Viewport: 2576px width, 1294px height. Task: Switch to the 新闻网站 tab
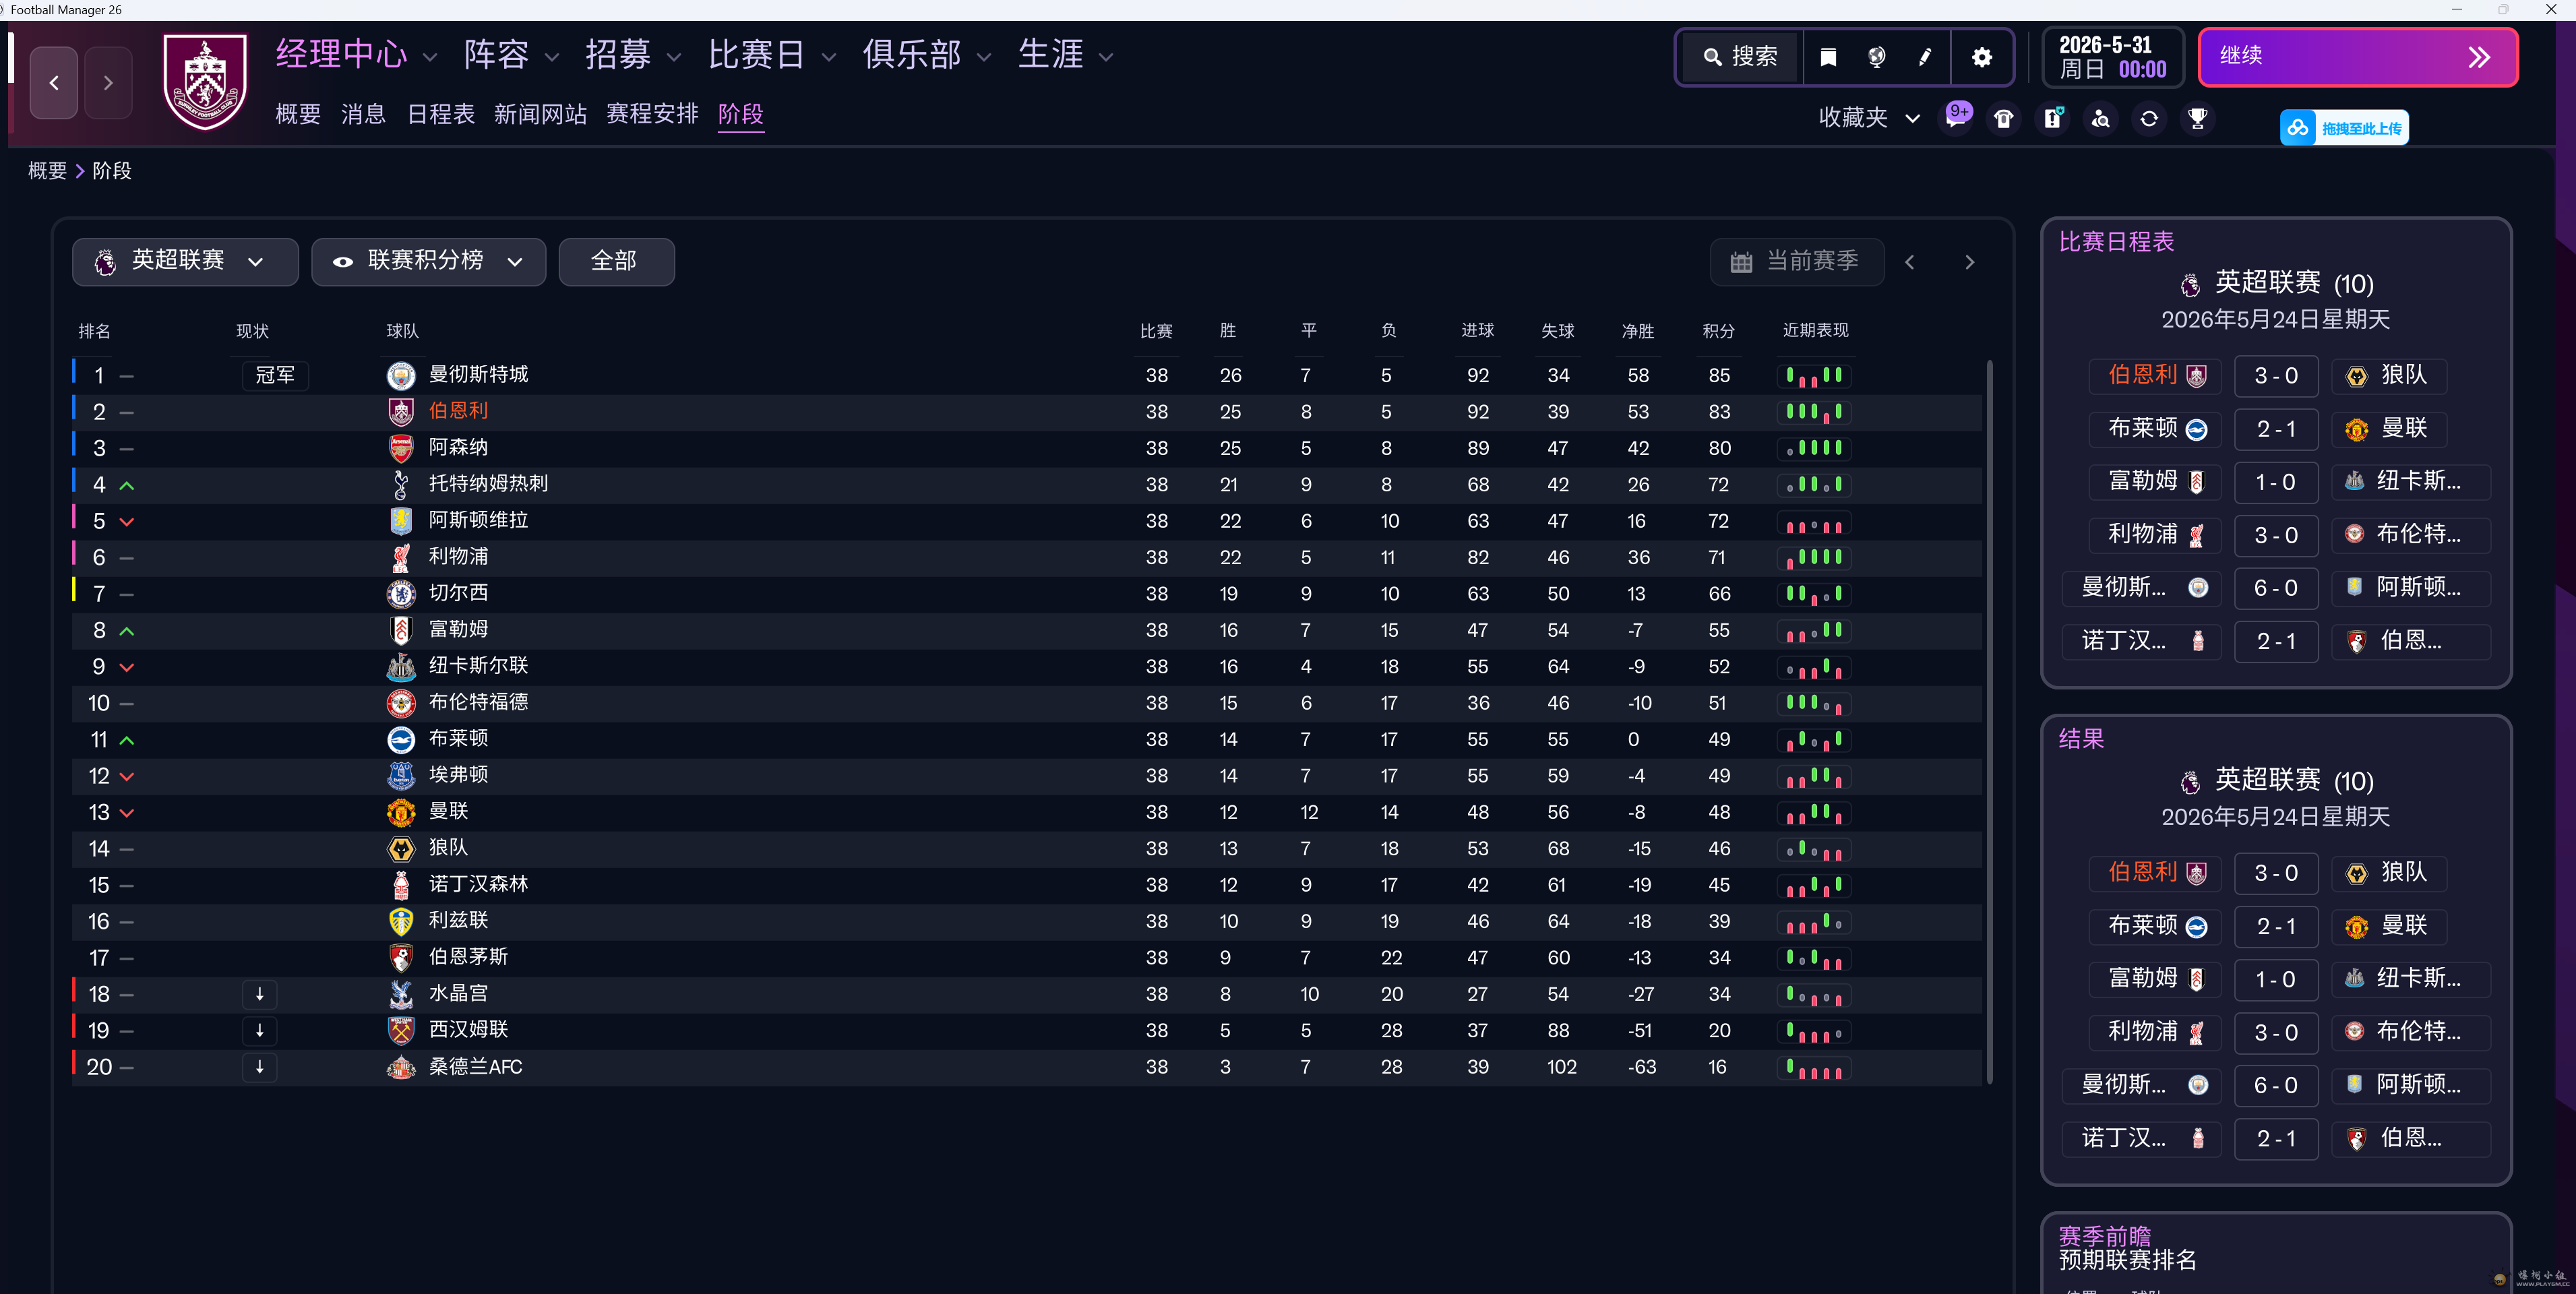click(x=540, y=114)
